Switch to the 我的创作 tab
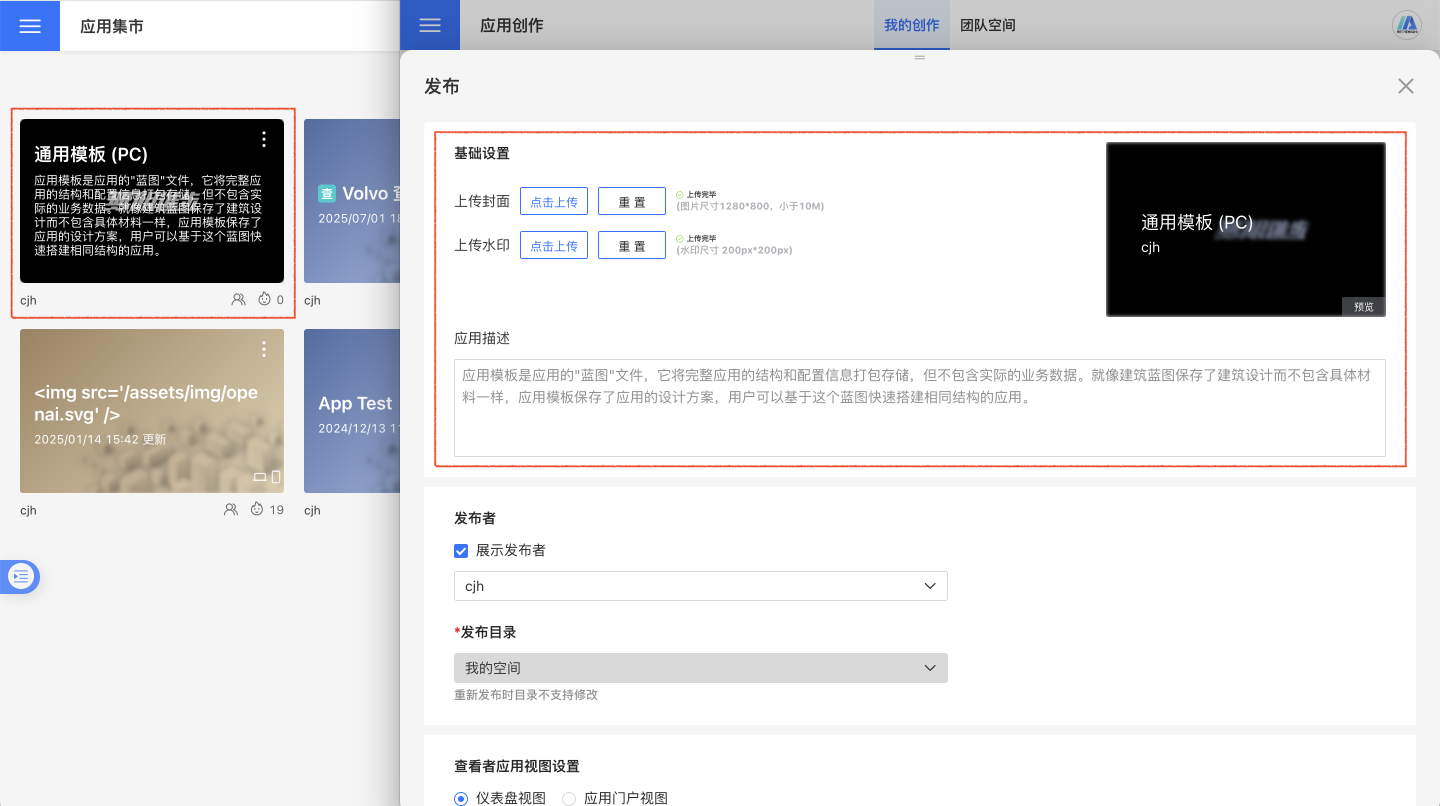The image size is (1440, 806). tap(911, 26)
